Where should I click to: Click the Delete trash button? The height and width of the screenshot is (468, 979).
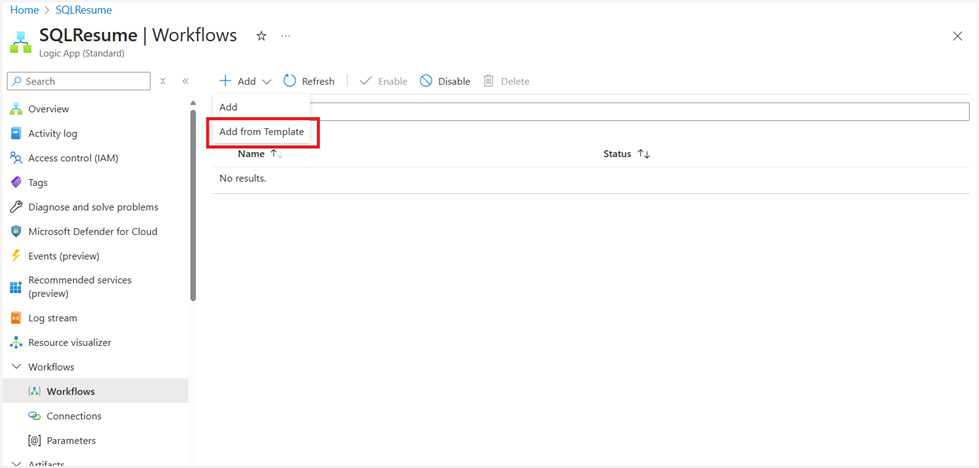506,81
